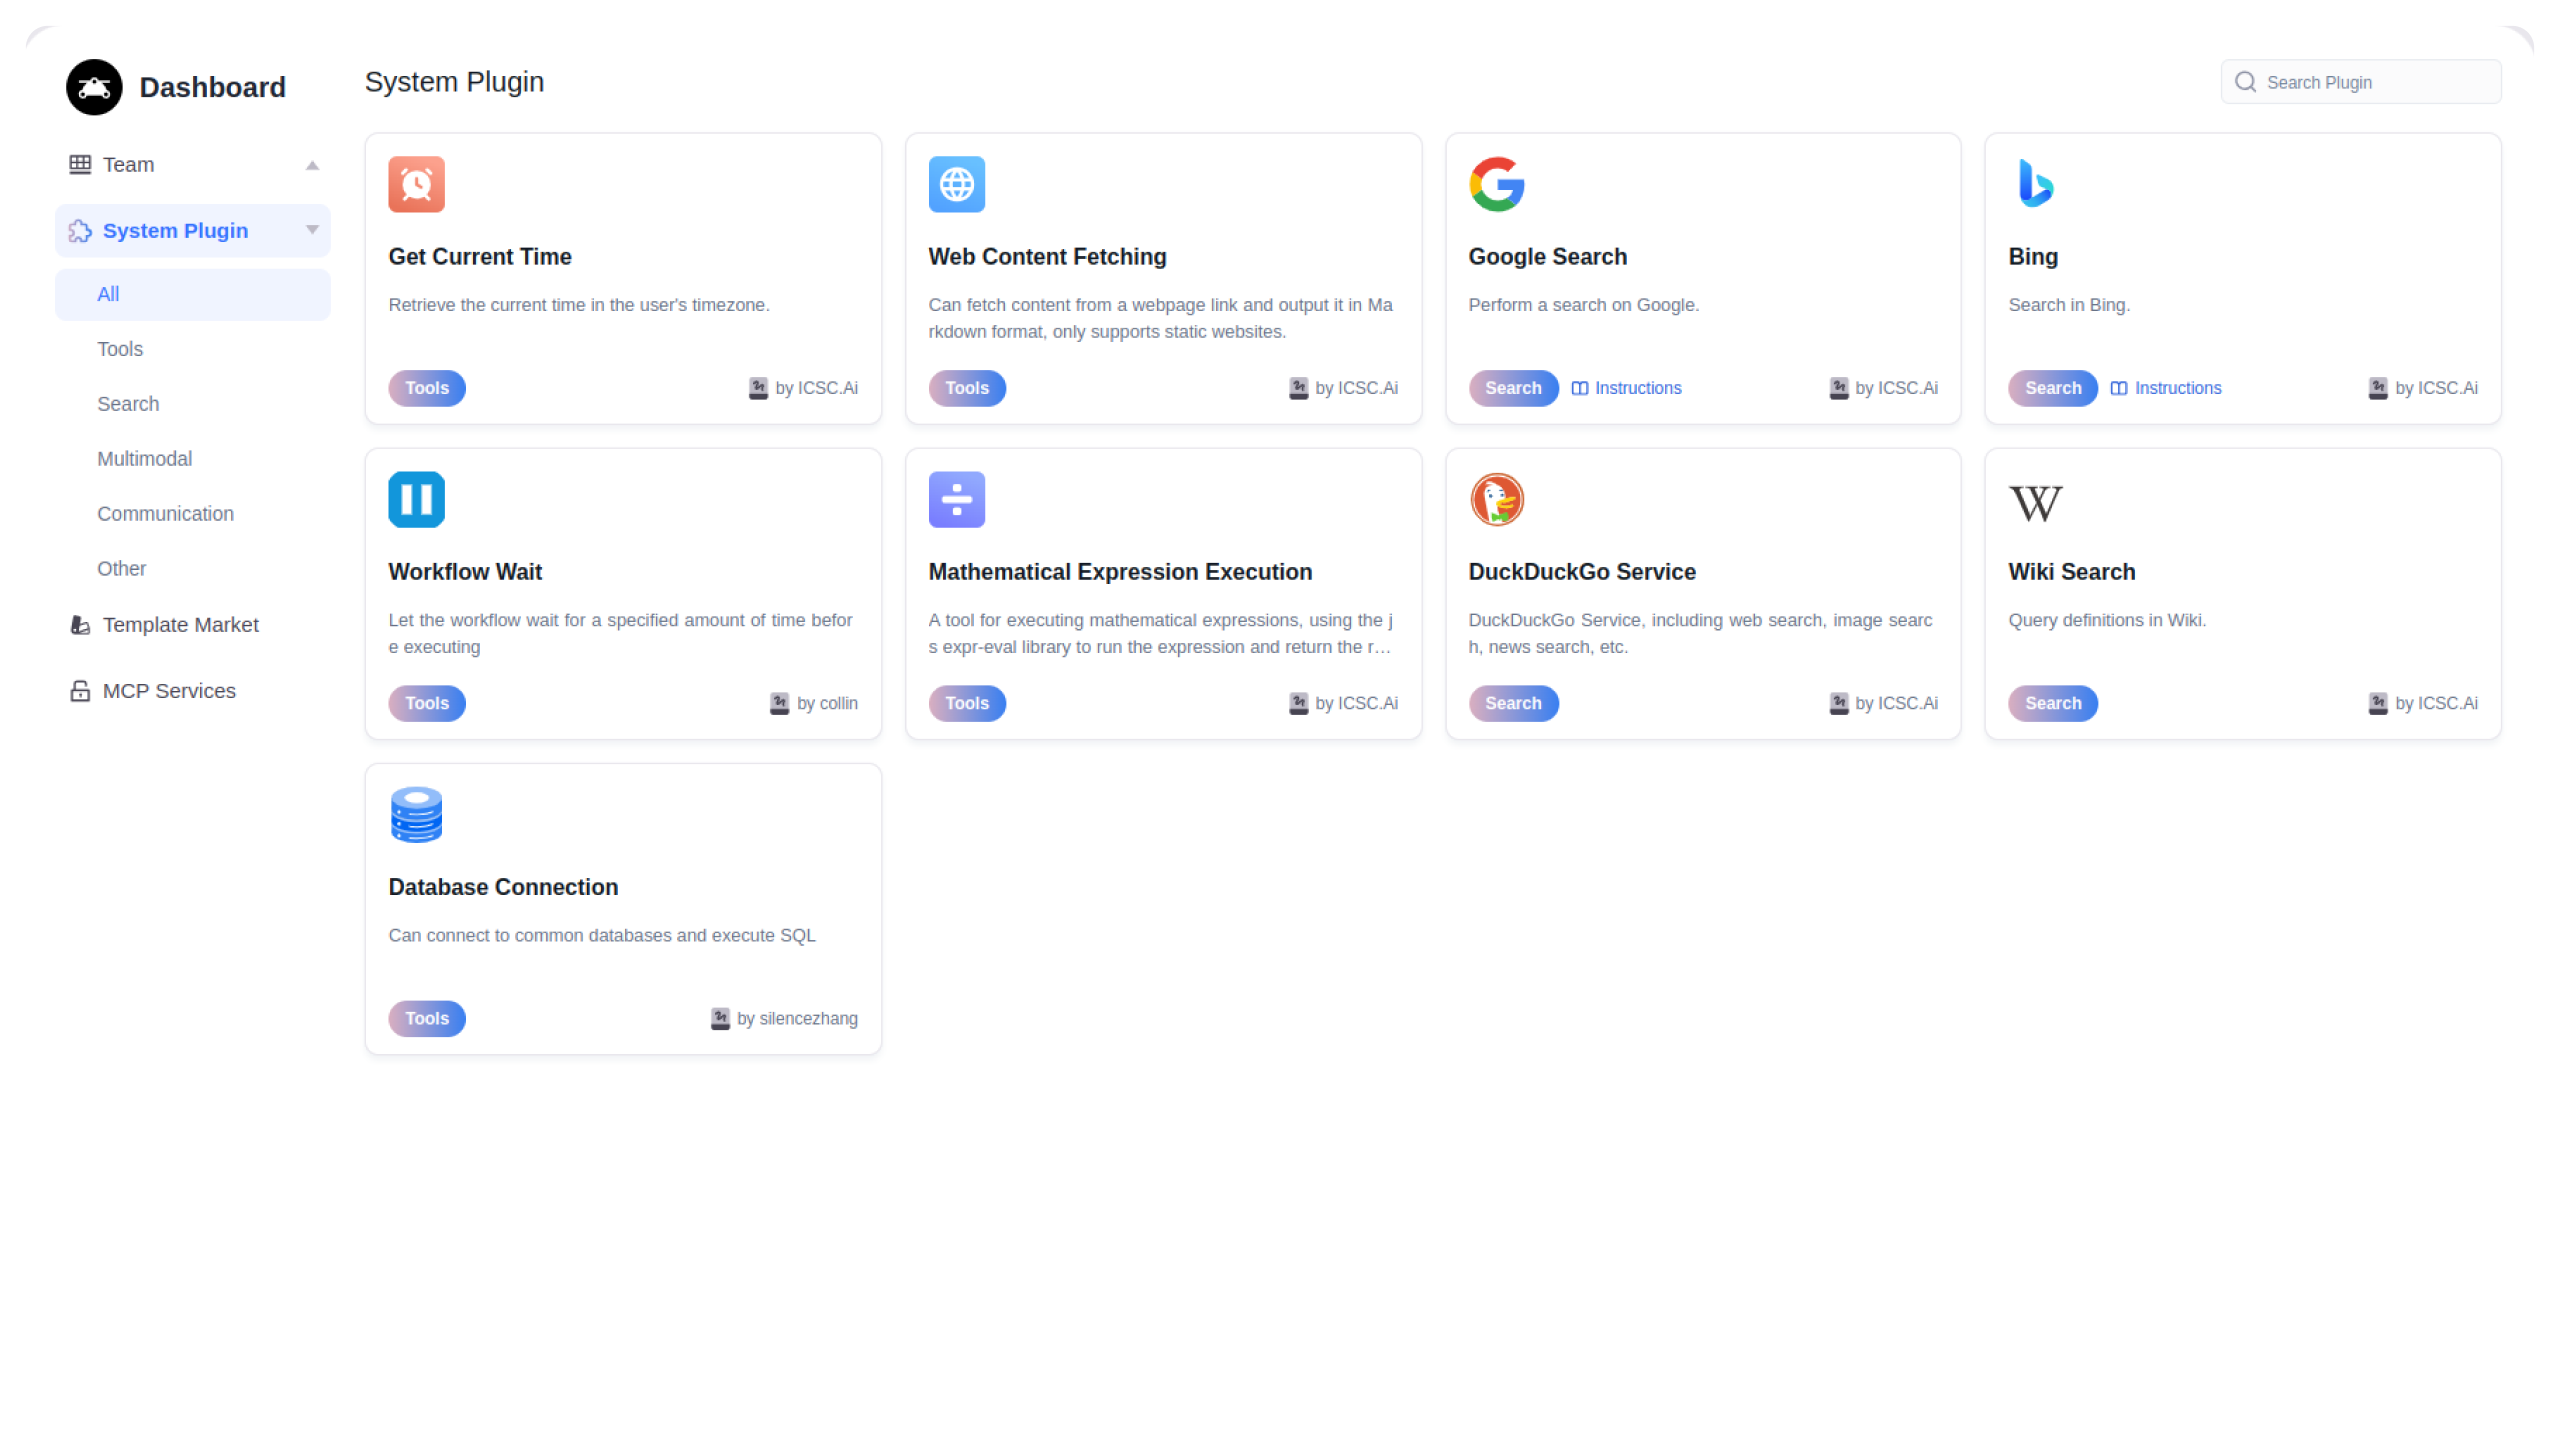Go to MCP Services page
2560x1438 pixels.
[169, 691]
